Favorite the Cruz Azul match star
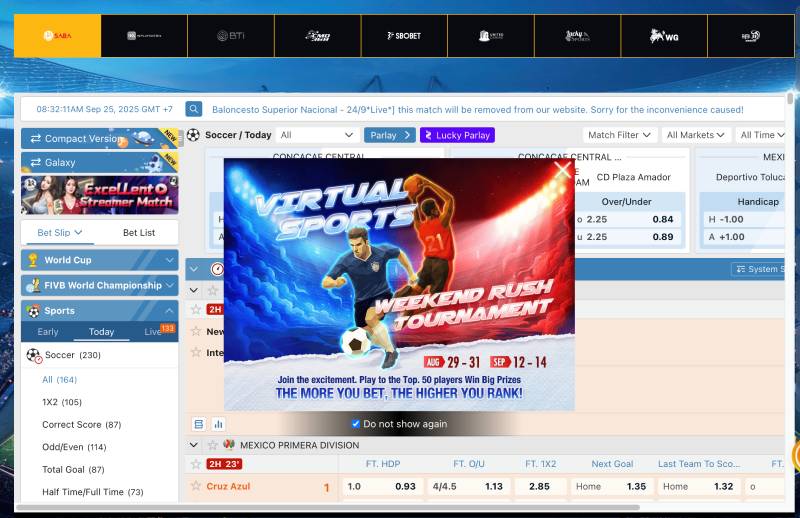Image resolution: width=800 pixels, height=518 pixels. point(196,487)
